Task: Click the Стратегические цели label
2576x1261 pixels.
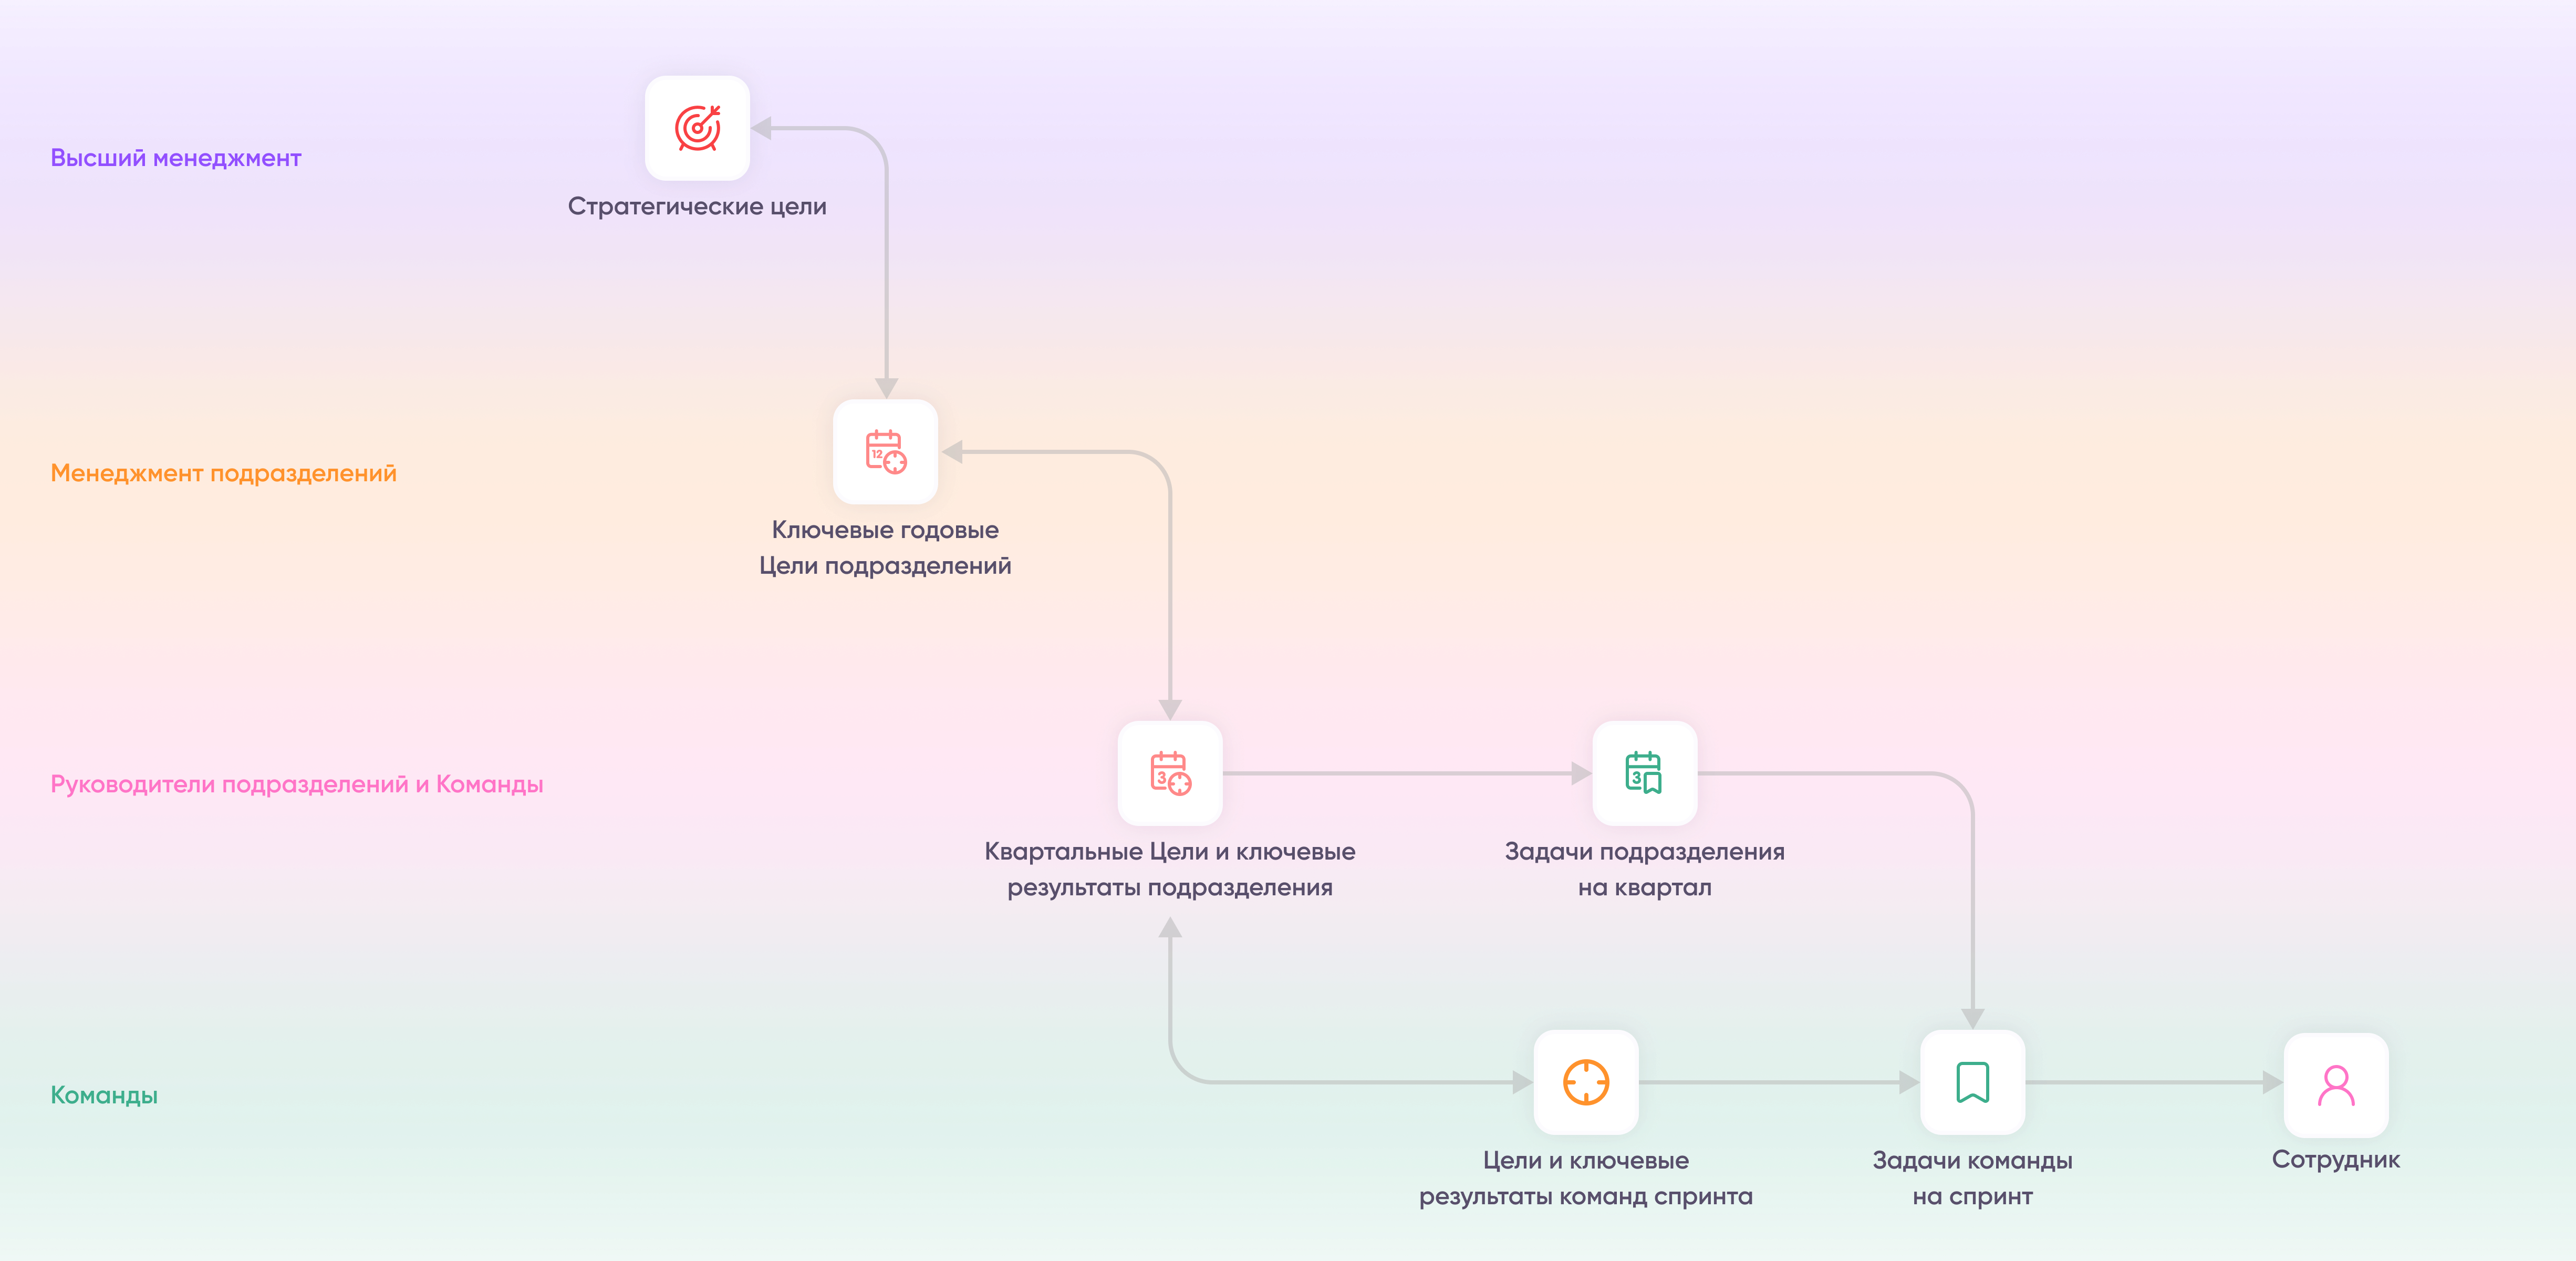Action: 697,206
